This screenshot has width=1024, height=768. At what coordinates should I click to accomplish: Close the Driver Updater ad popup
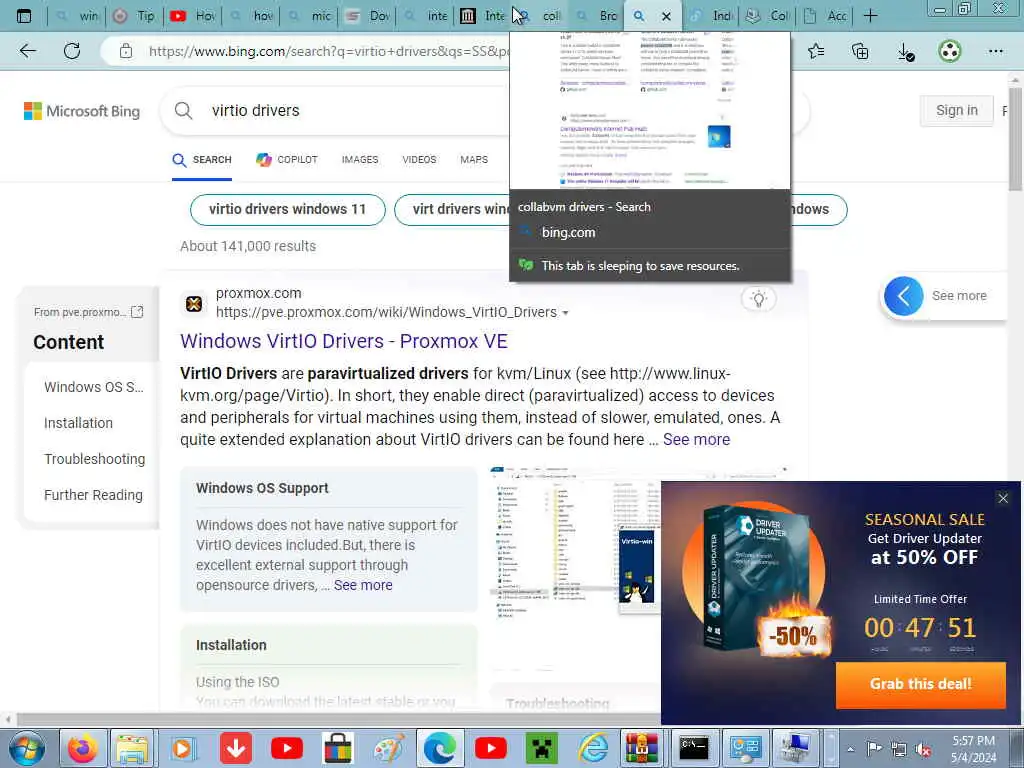coord(1003,498)
